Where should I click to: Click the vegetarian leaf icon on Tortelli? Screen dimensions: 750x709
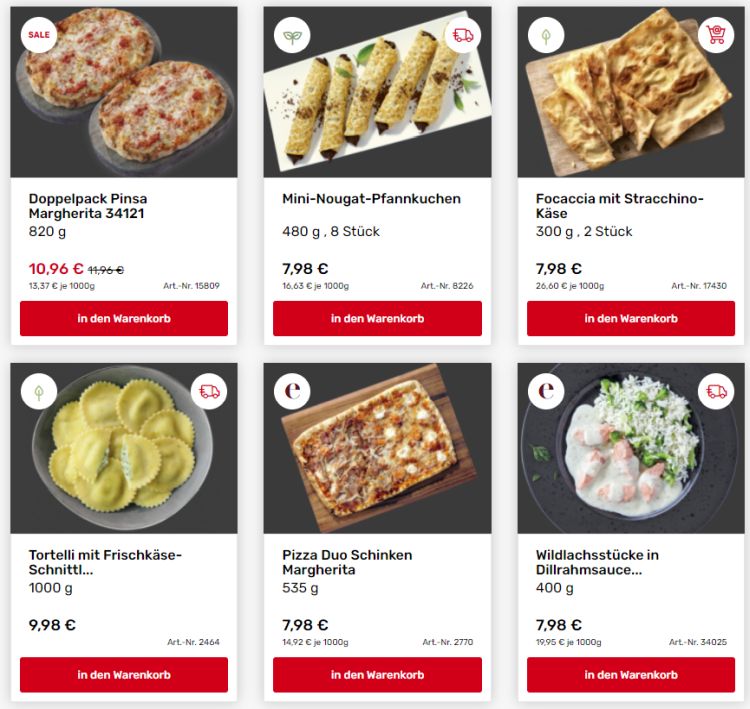(38, 391)
